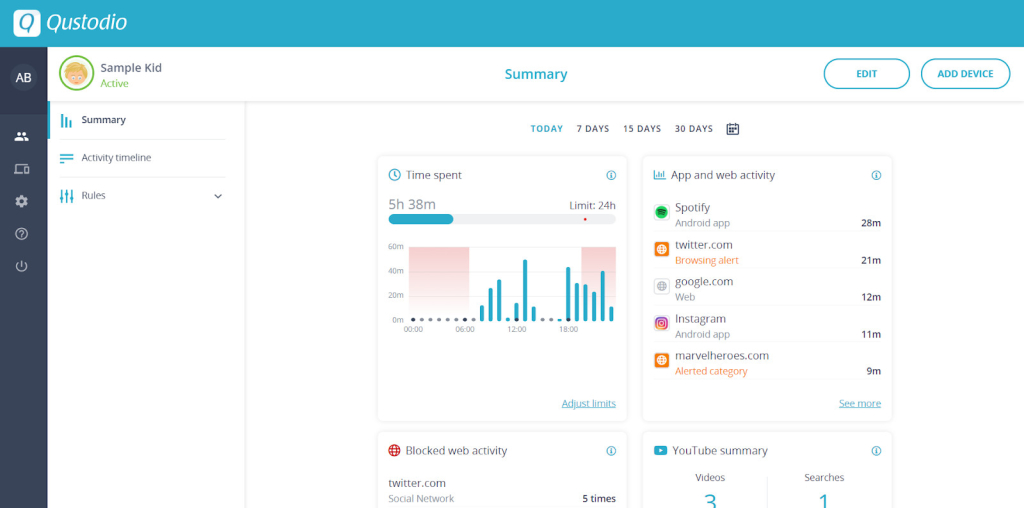
Task: Open settings gear in left sidebar
Action: (x=22, y=201)
